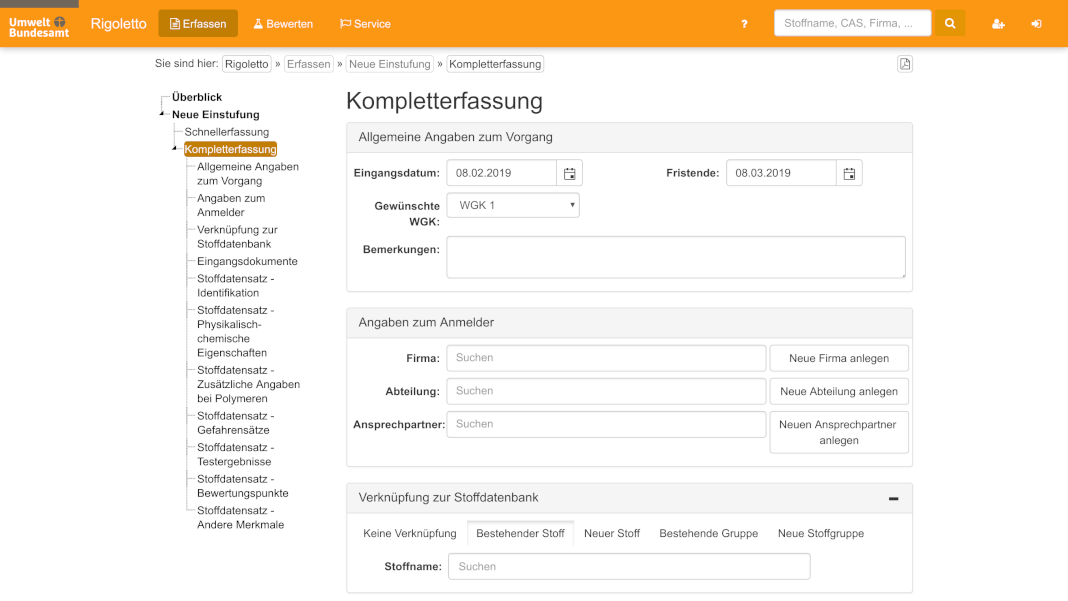Screen dimensions: 1068x601
Task: Open Stoffdatensatz - Zusätzliche Angaben bei Polymeren
Action: tap(249, 384)
